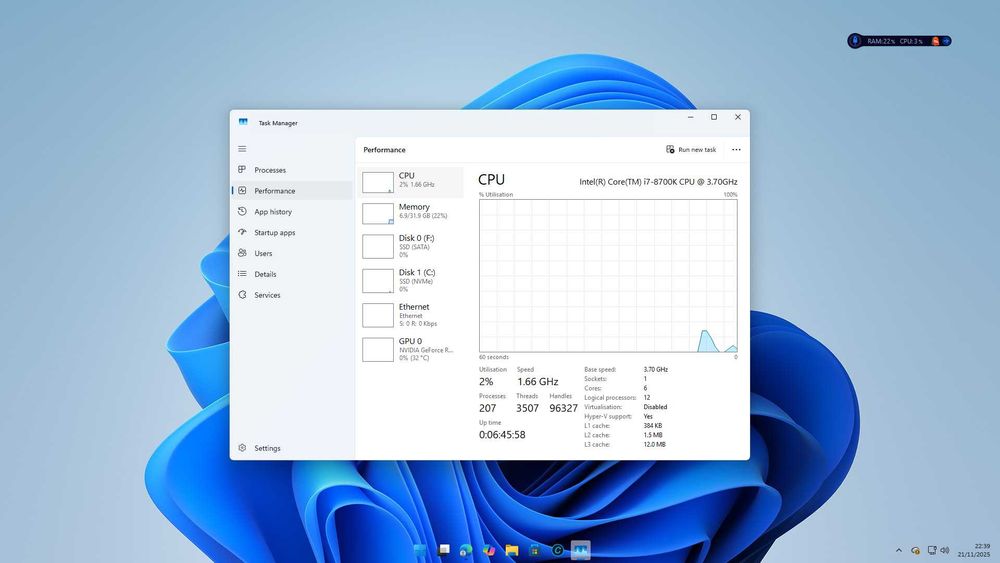This screenshot has height=563, width=1000.
Task: Open the Microsoft Edge taskbar icon
Action: coord(466,550)
